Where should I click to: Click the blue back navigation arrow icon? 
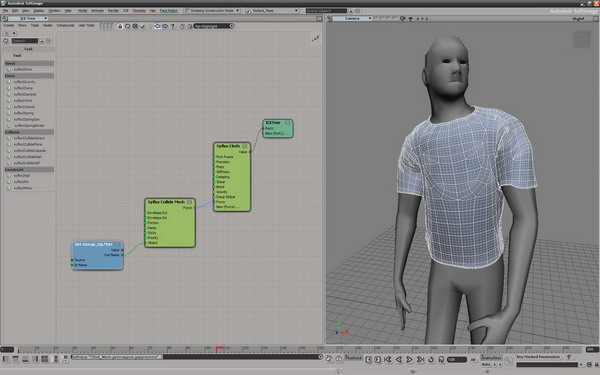pos(157,26)
